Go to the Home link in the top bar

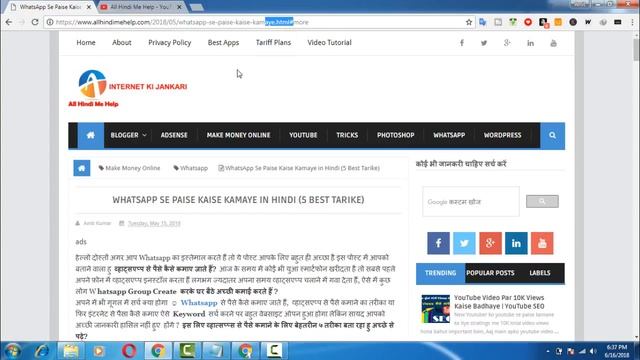tap(86, 42)
